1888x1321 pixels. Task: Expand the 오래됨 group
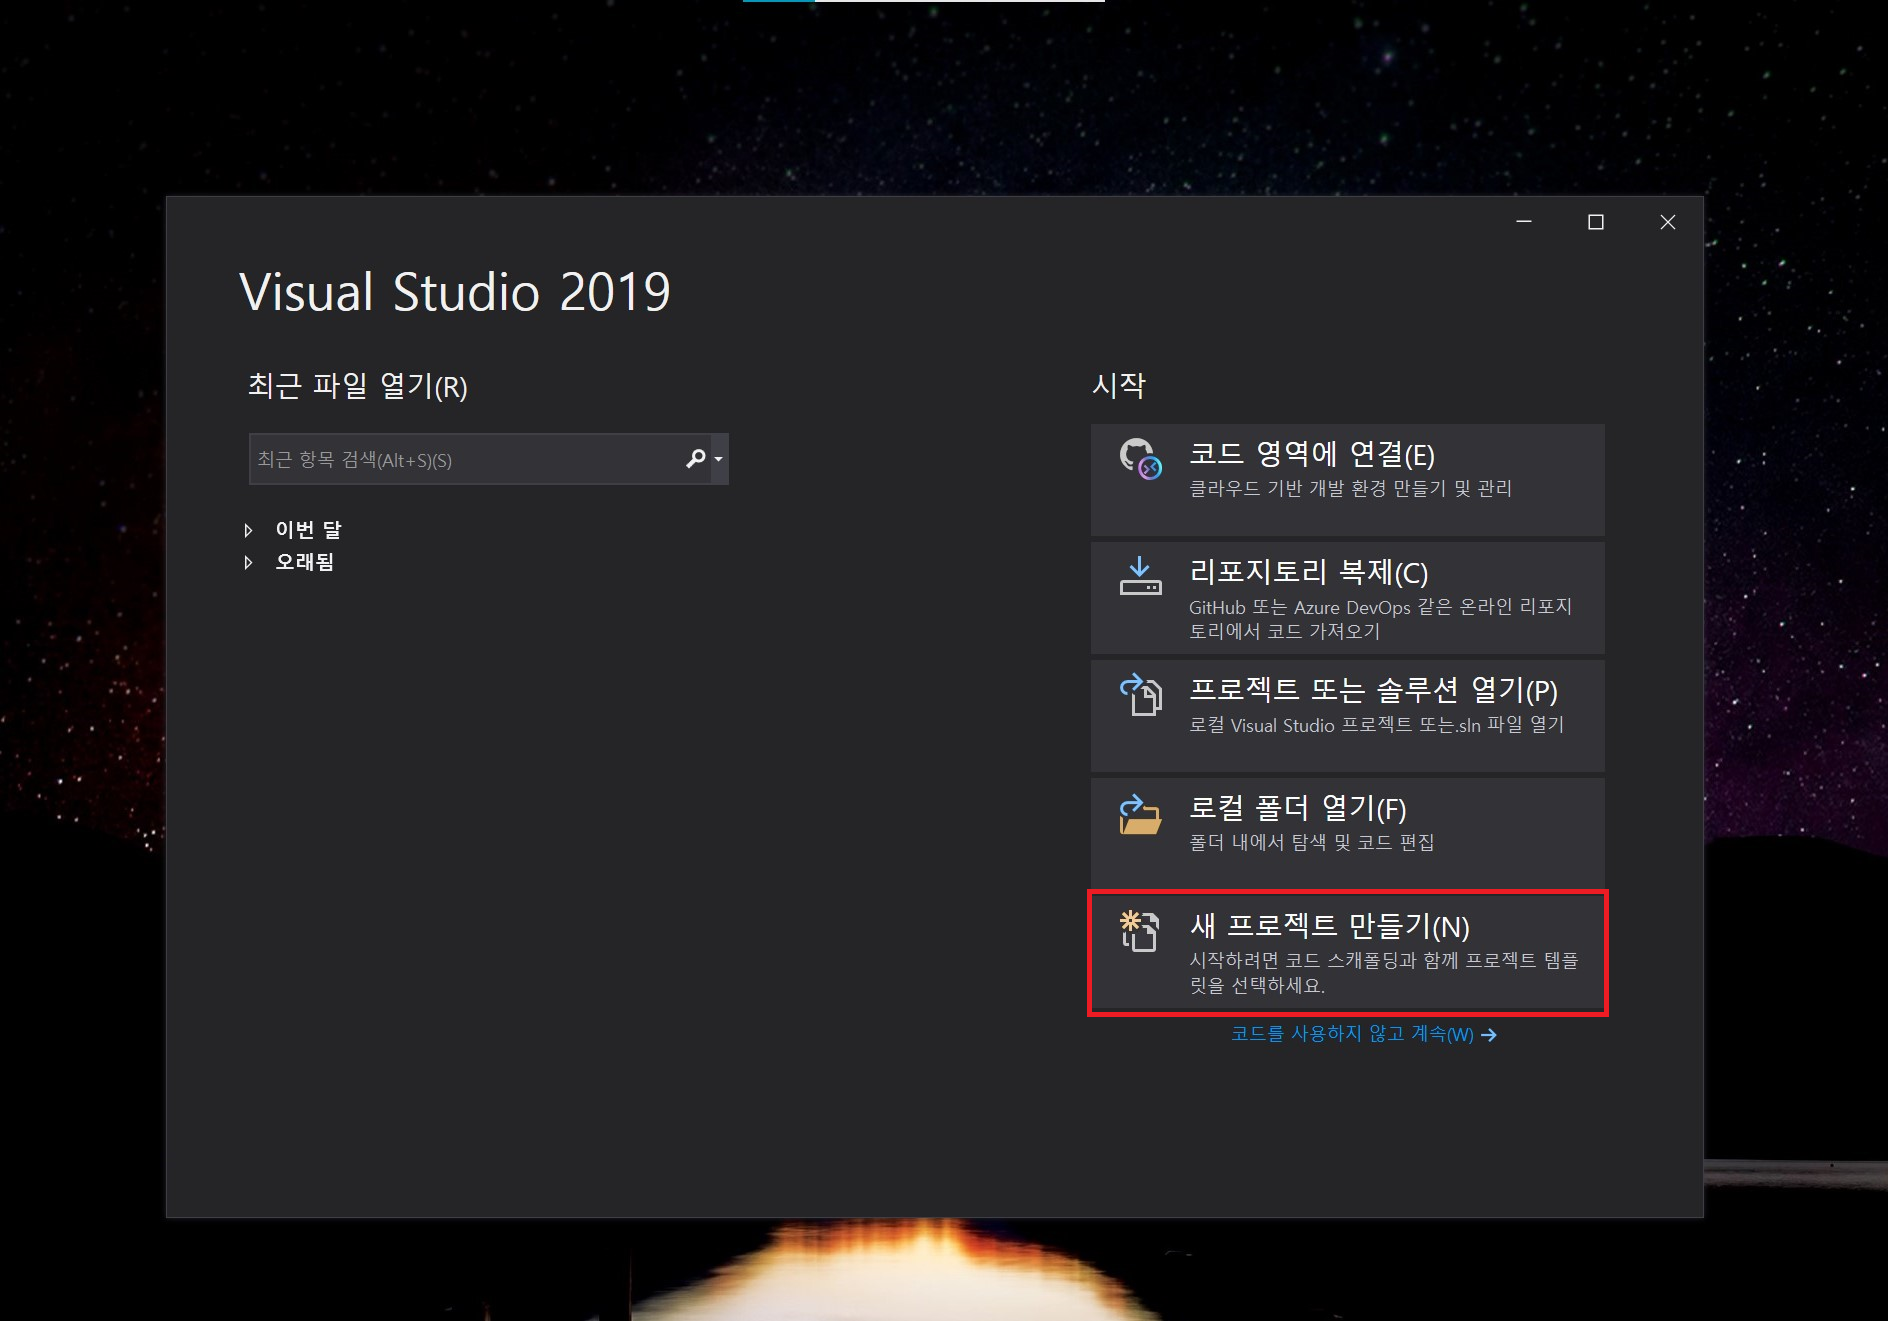point(248,563)
